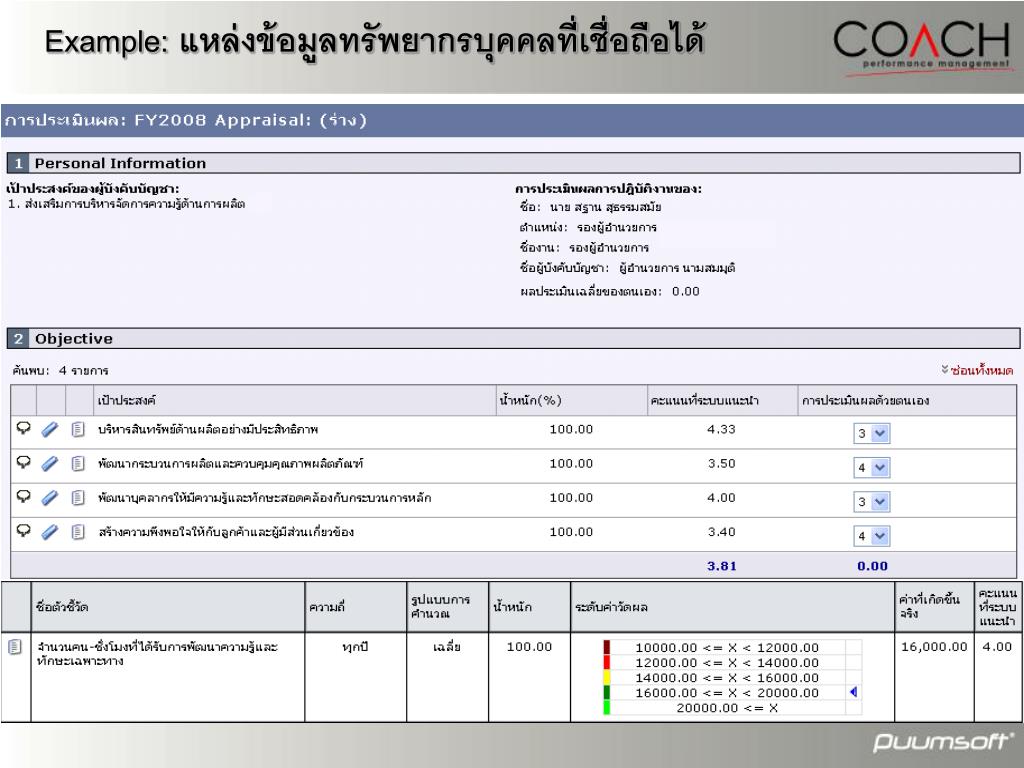Open document icon for สร้างความพึงพอใจ row
Screen dimensions: 1024x768
[78, 532]
